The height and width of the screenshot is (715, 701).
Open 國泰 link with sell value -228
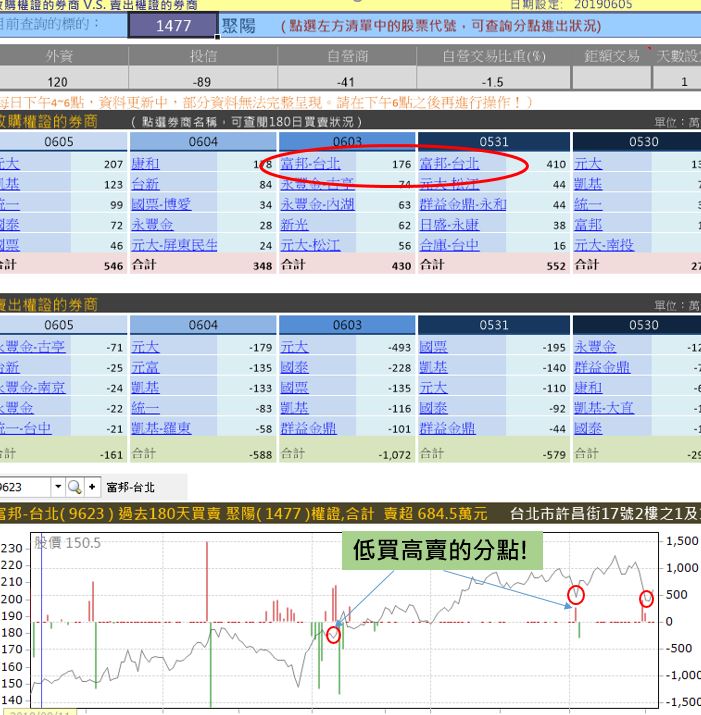[295, 368]
